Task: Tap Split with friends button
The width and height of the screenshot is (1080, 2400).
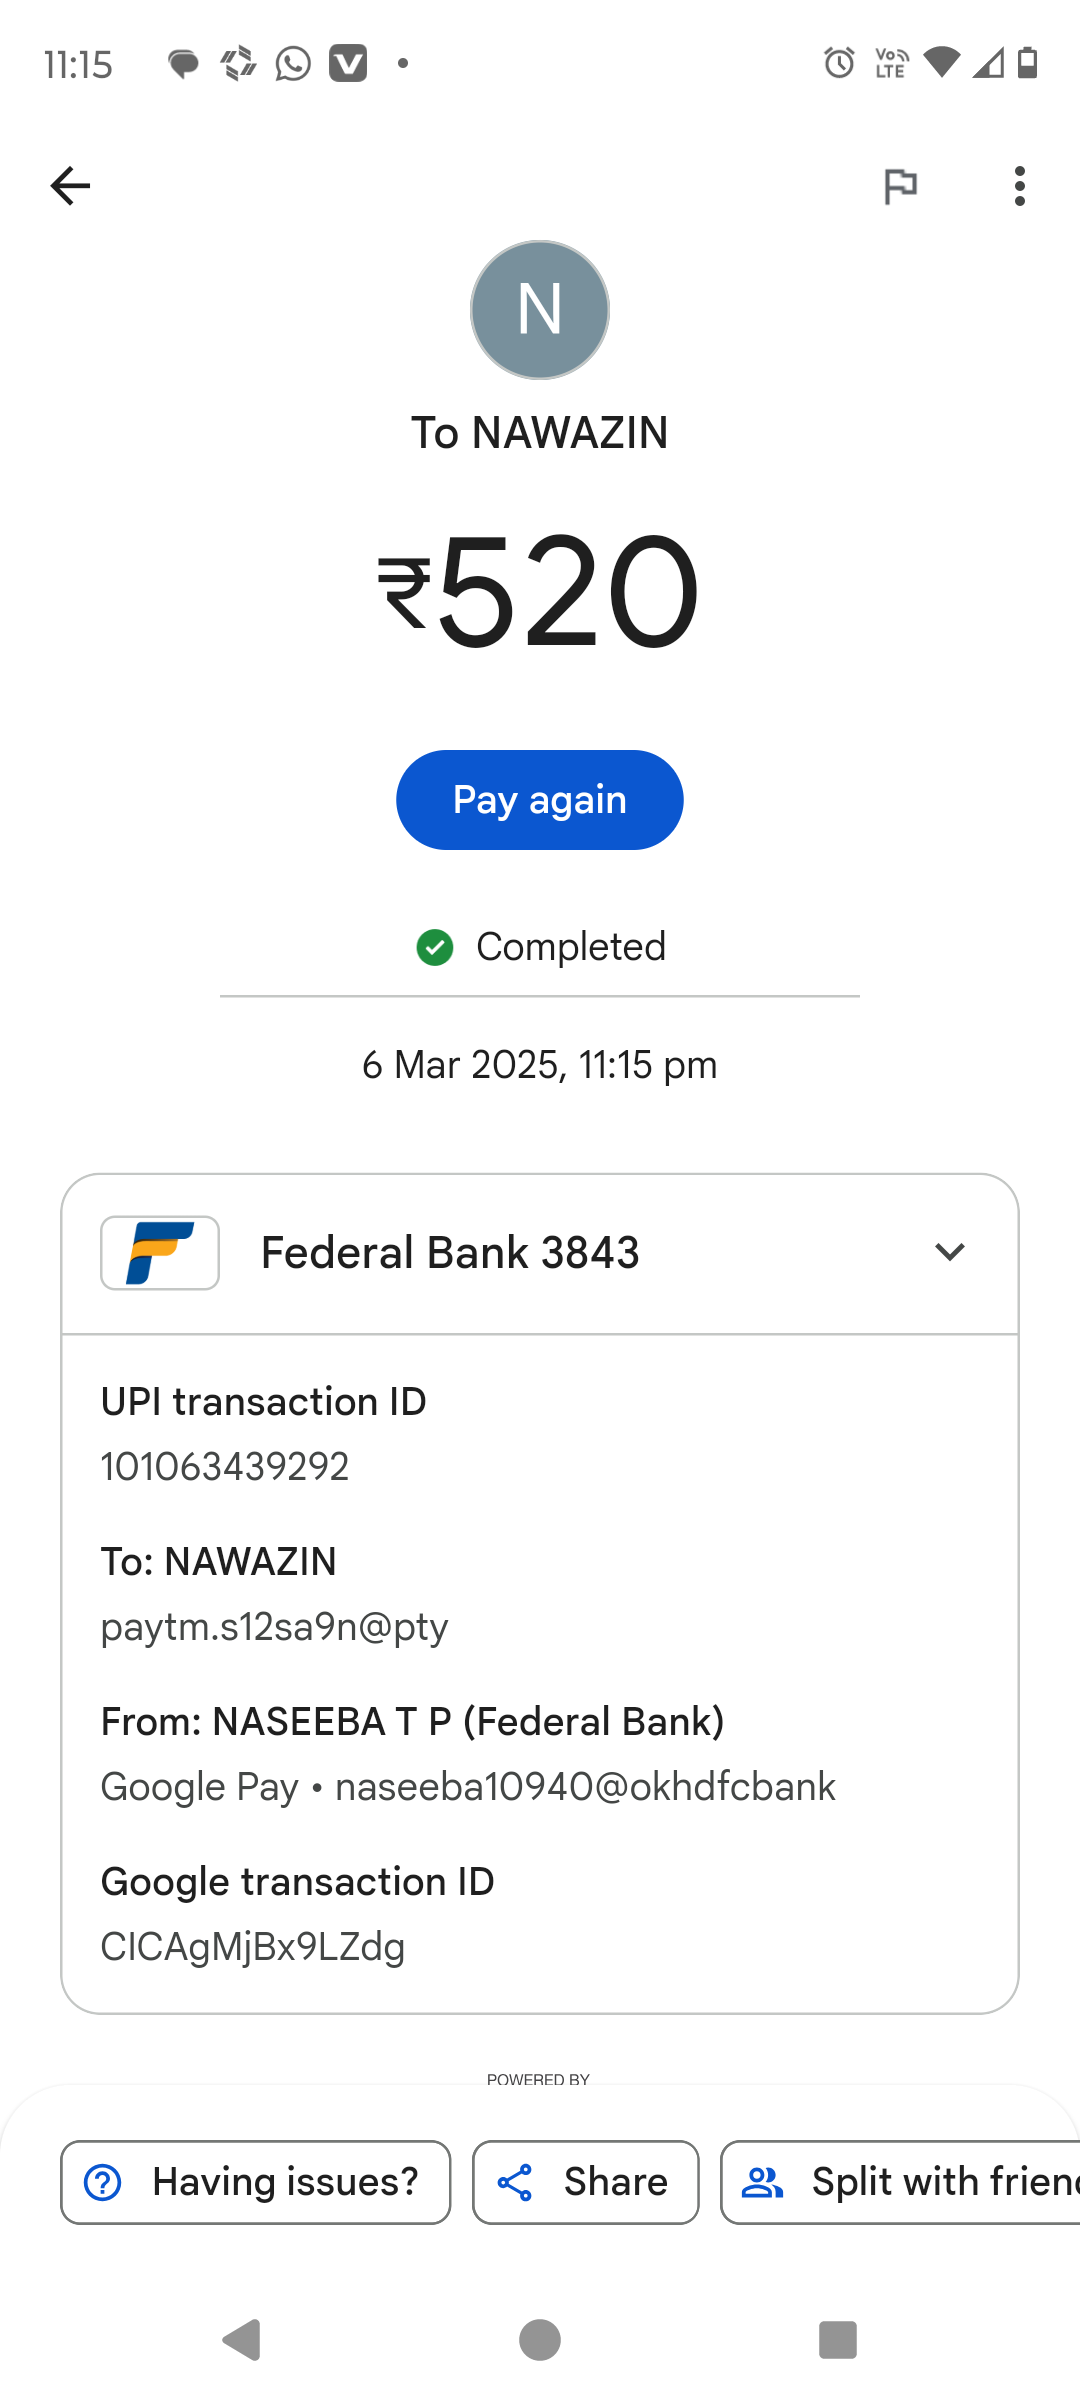Action: [x=900, y=2182]
